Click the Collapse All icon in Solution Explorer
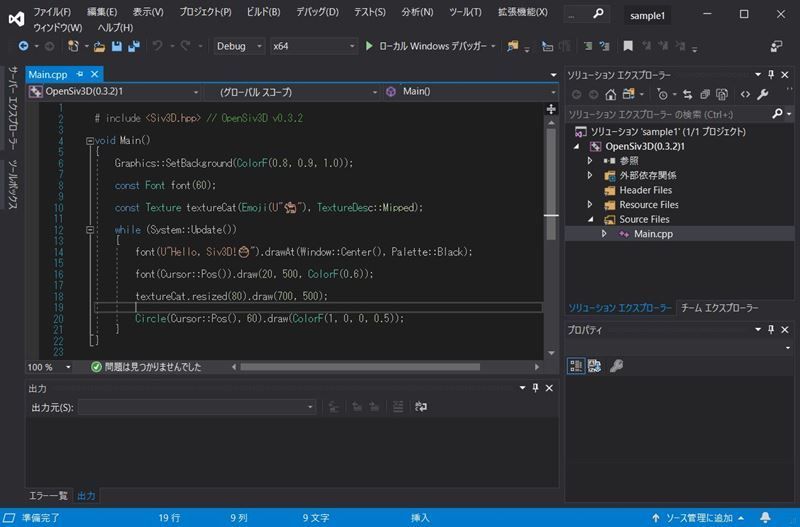Viewport: 800px width, 527px height. (x=705, y=94)
